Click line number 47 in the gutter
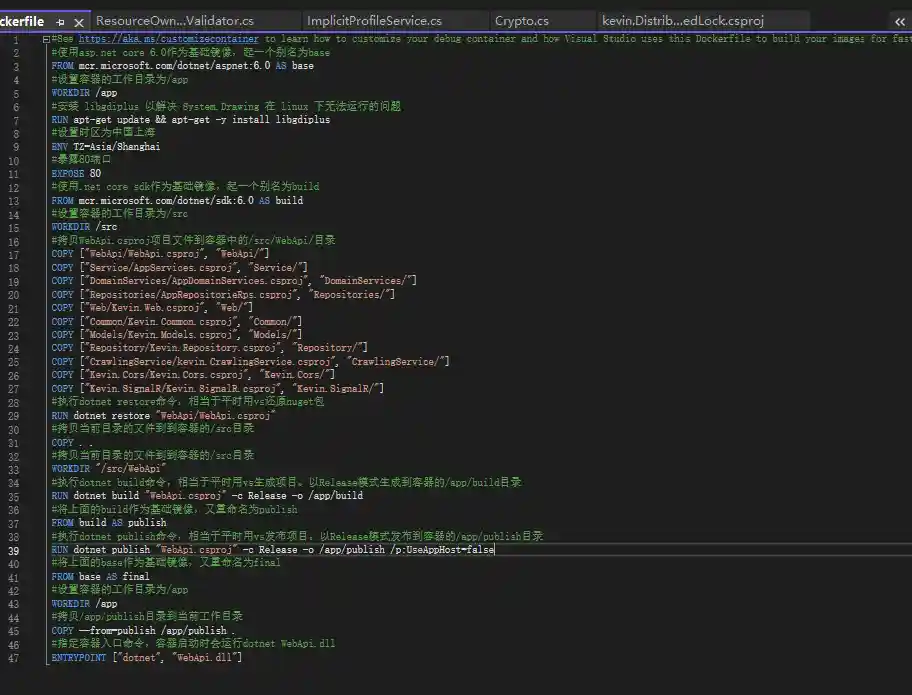Screen dimensions: 912x695 14,658
